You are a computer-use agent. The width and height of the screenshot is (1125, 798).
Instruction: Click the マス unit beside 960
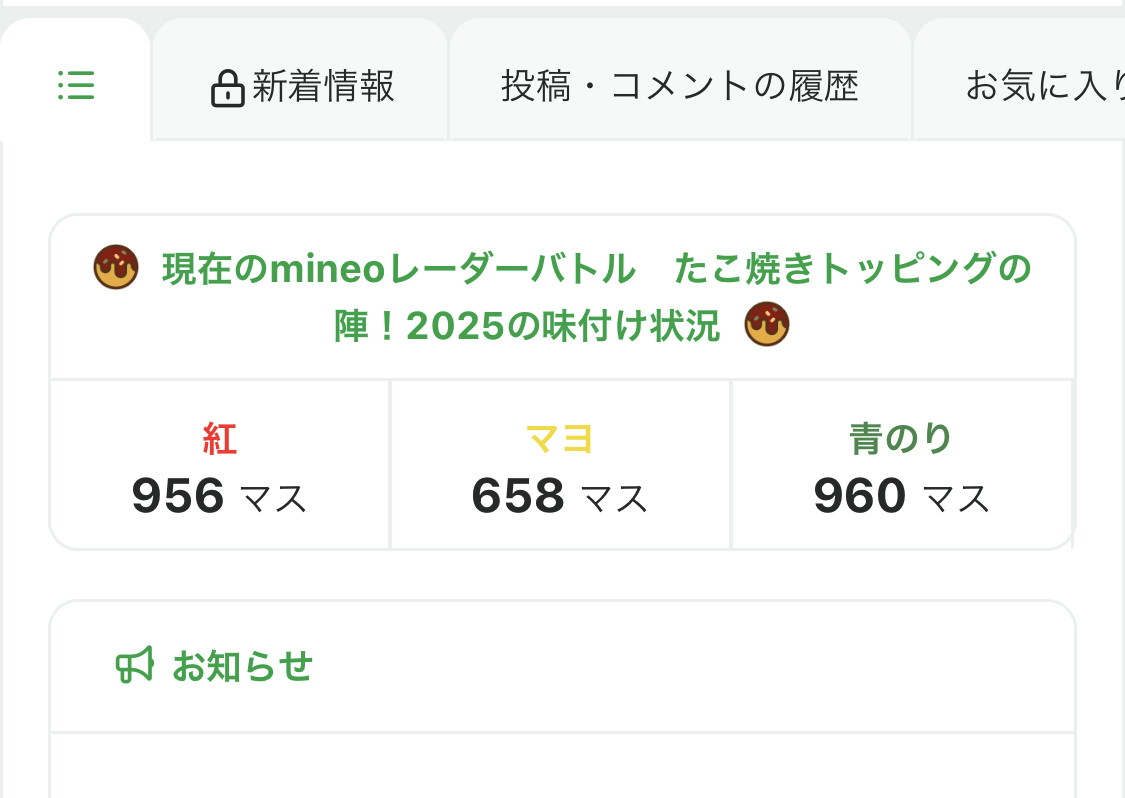pos(957,498)
